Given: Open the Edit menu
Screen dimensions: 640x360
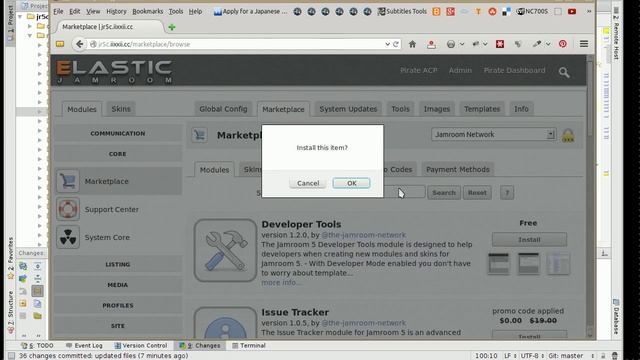Looking at the screenshot, I should pyautogui.click(x=75, y=11).
